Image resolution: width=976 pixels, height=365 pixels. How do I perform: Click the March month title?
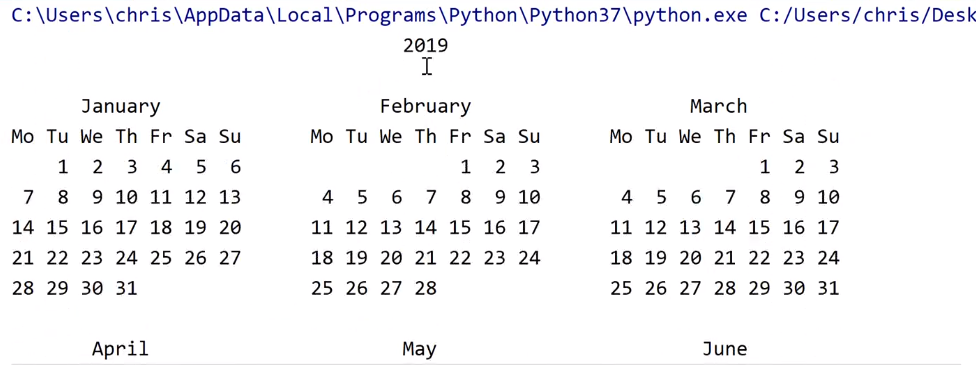coord(718,107)
